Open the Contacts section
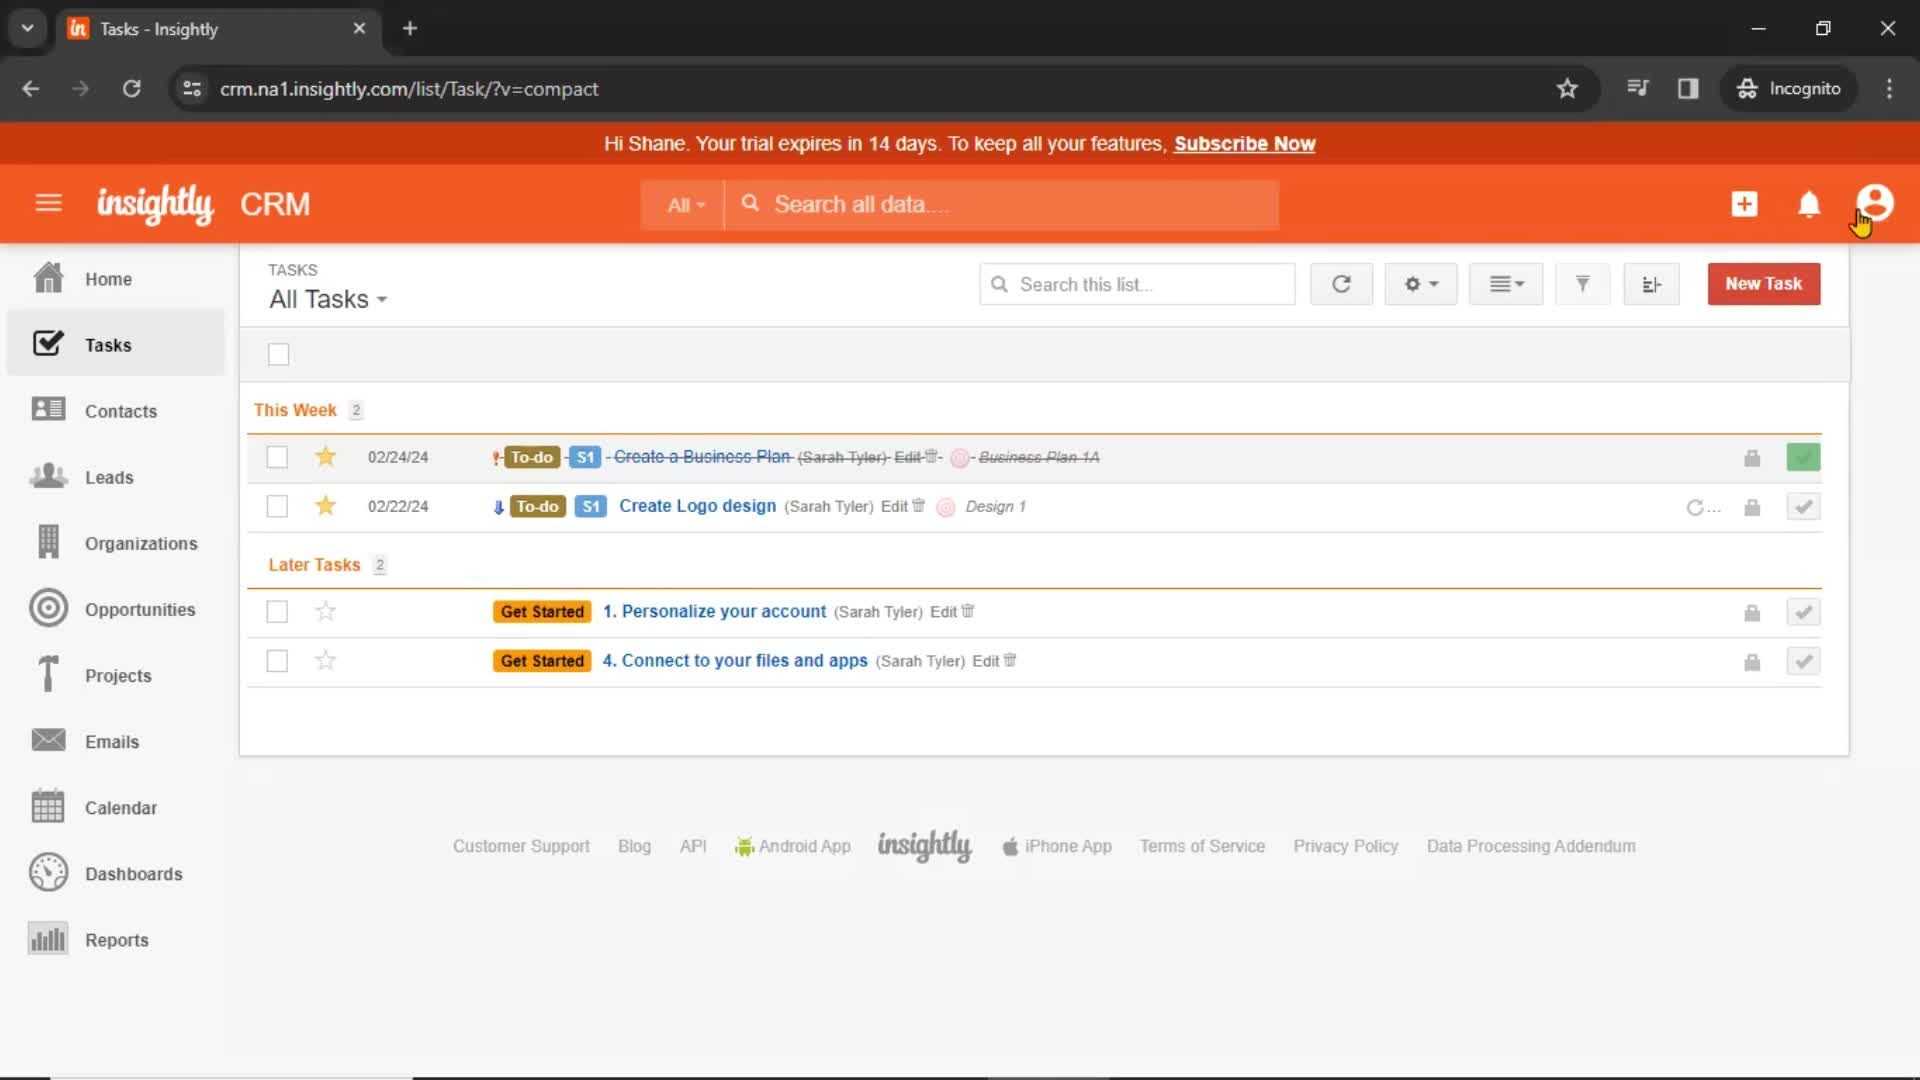1920x1080 pixels. point(120,410)
